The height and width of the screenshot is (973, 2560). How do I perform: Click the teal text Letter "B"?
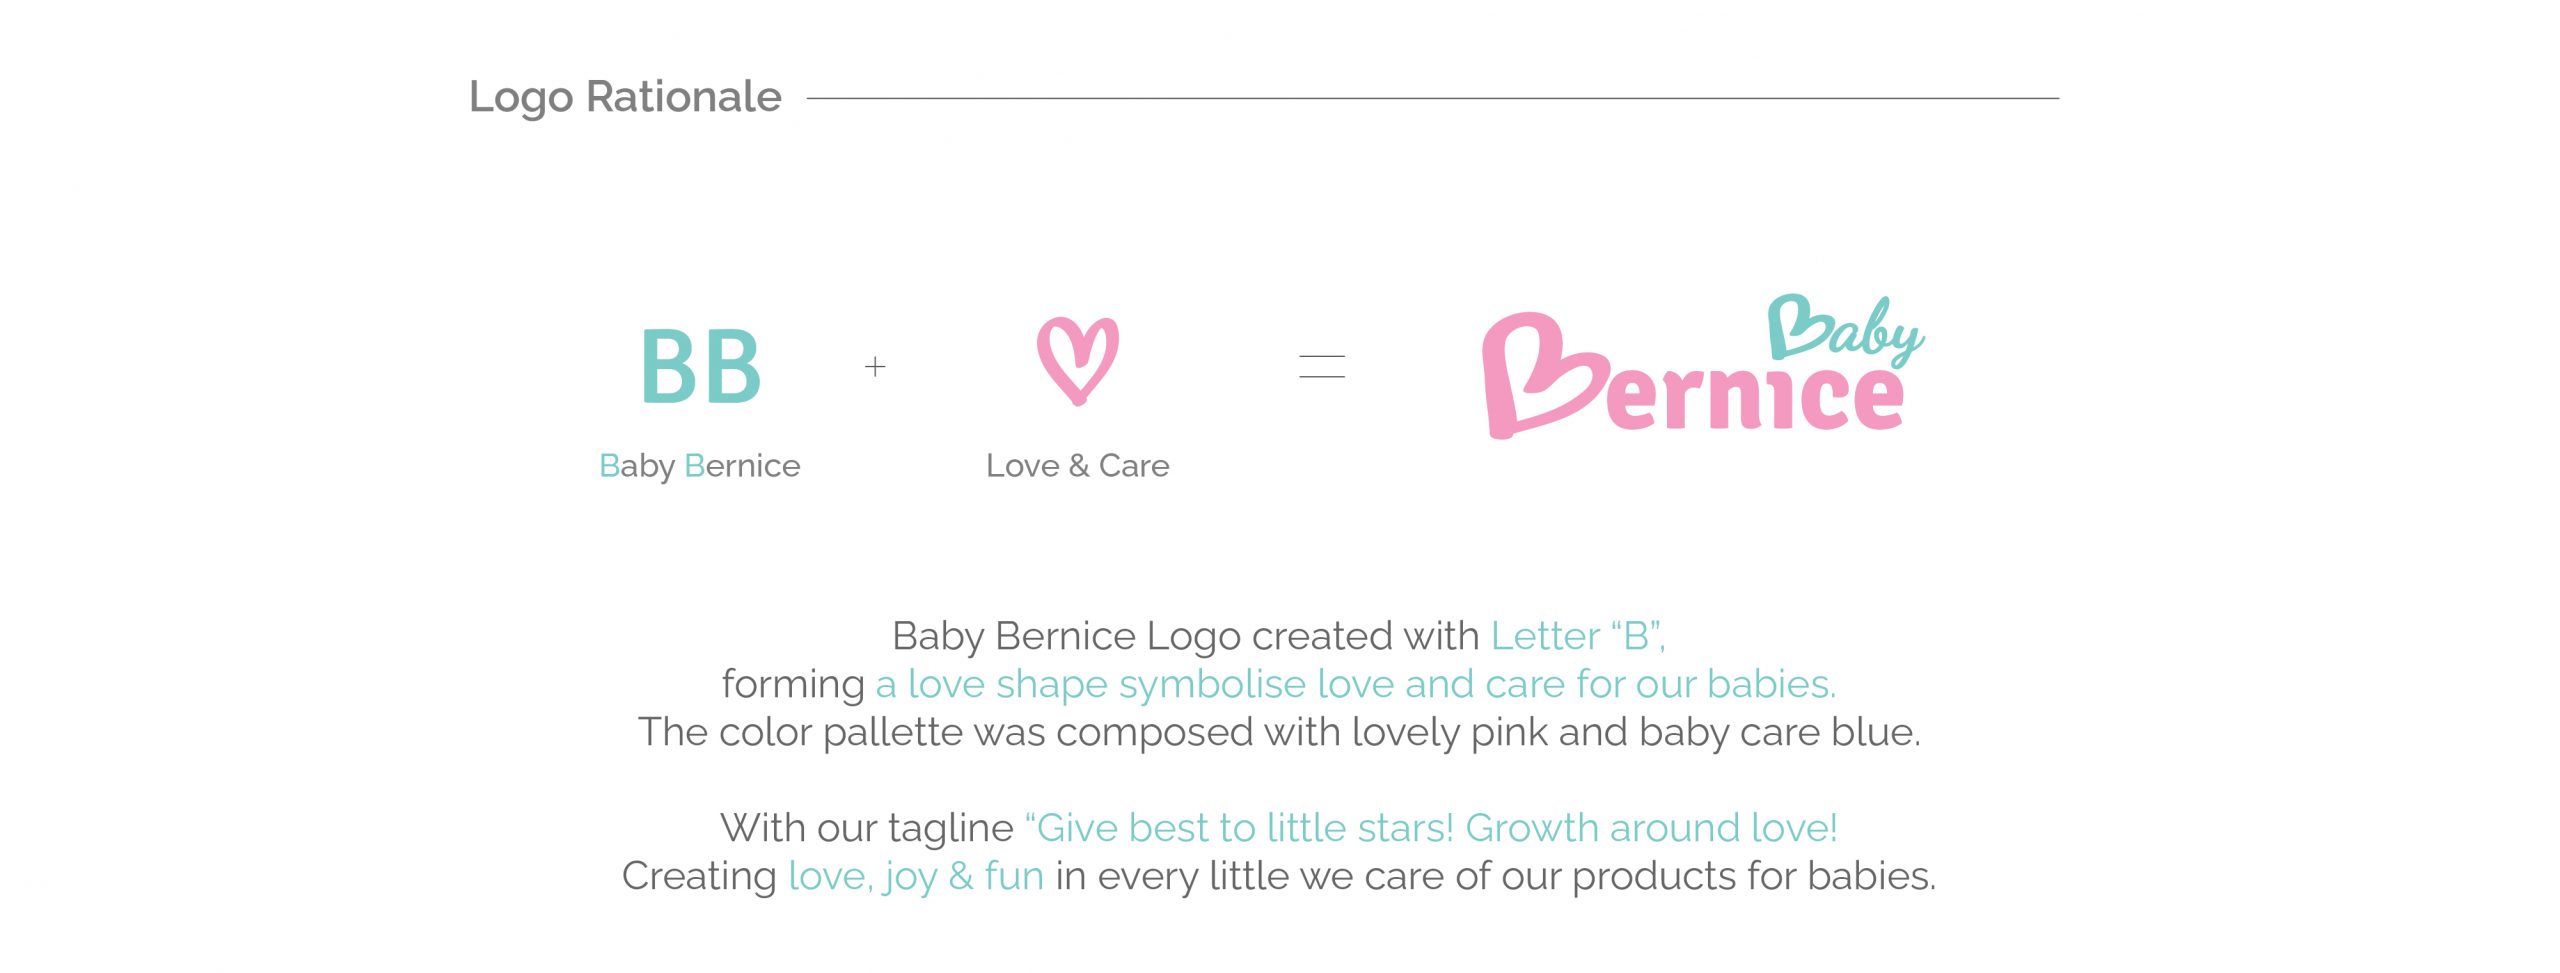(1577, 636)
